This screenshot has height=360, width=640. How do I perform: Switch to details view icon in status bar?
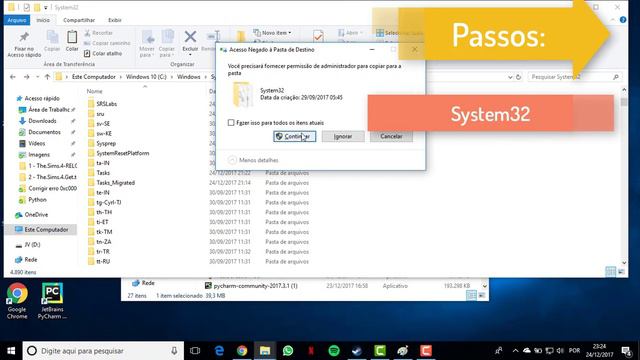[611, 271]
